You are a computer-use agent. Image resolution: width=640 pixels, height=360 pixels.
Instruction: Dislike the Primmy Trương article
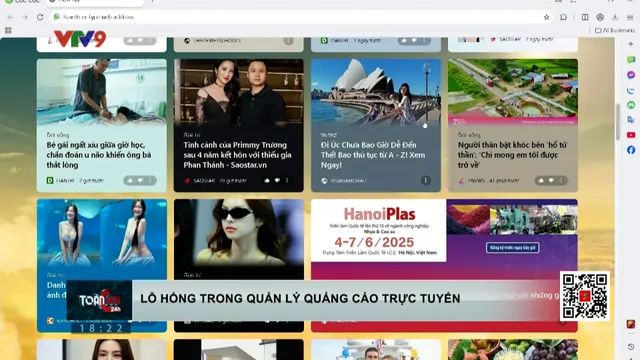tap(277, 180)
